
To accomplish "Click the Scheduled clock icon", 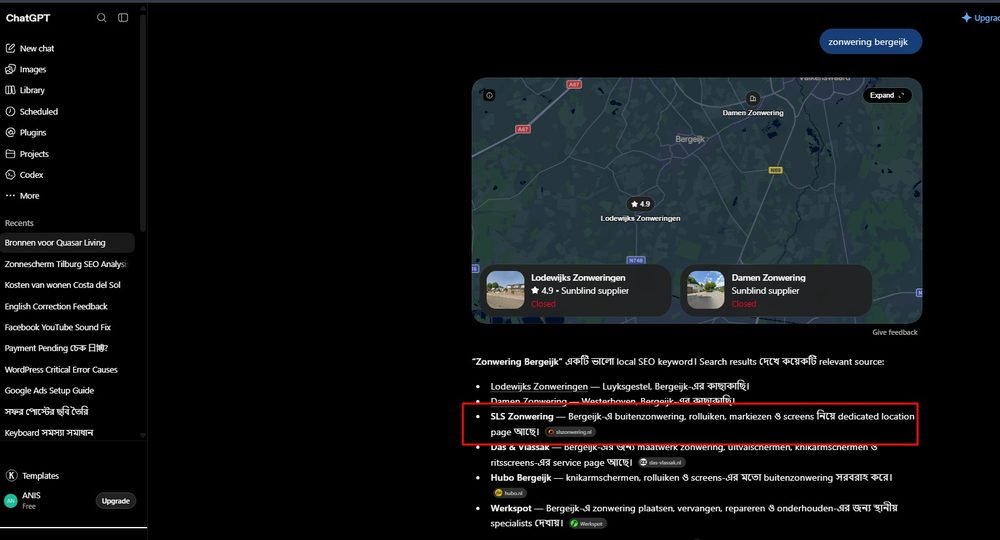I will click(10, 111).
